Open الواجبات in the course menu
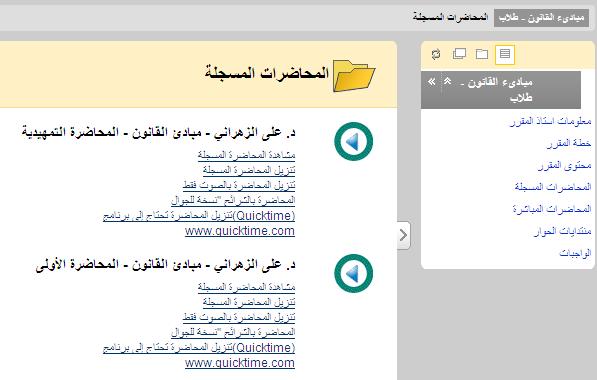 pos(575,253)
